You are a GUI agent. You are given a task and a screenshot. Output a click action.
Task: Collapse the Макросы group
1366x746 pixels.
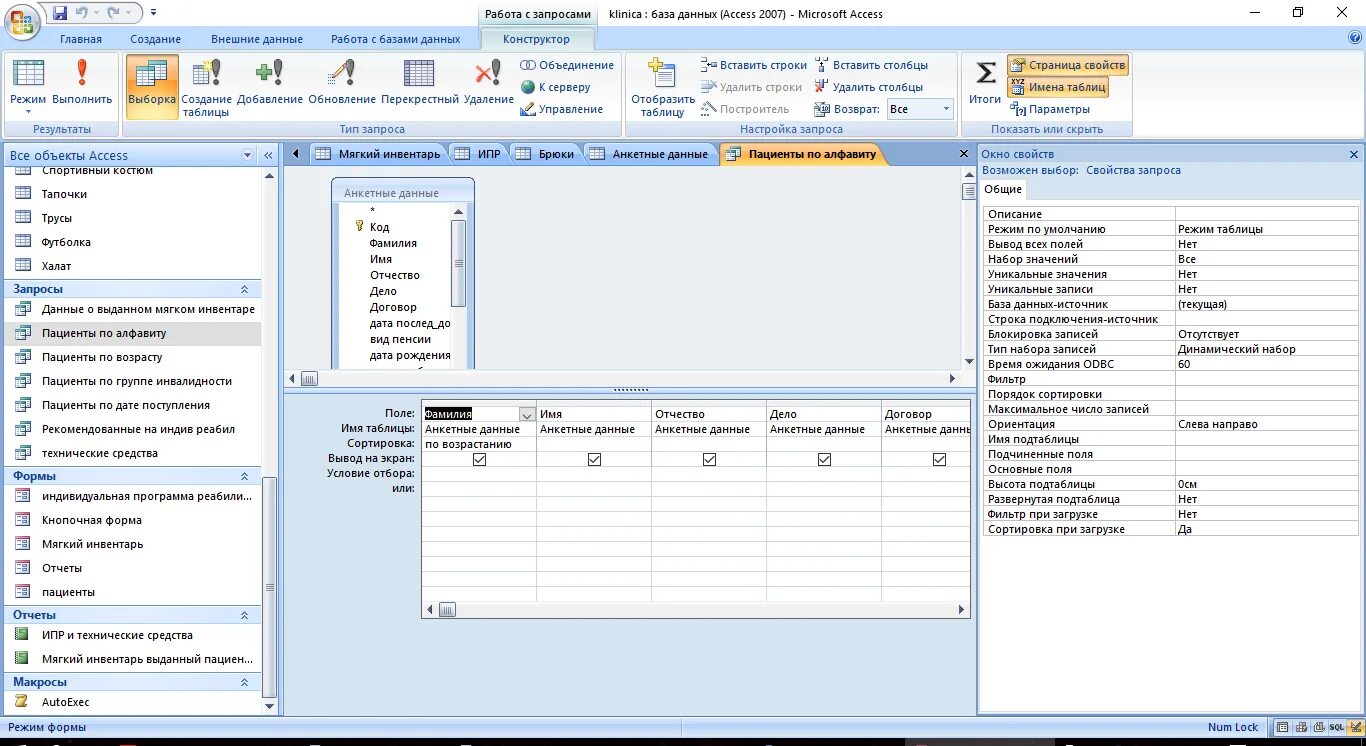point(244,682)
